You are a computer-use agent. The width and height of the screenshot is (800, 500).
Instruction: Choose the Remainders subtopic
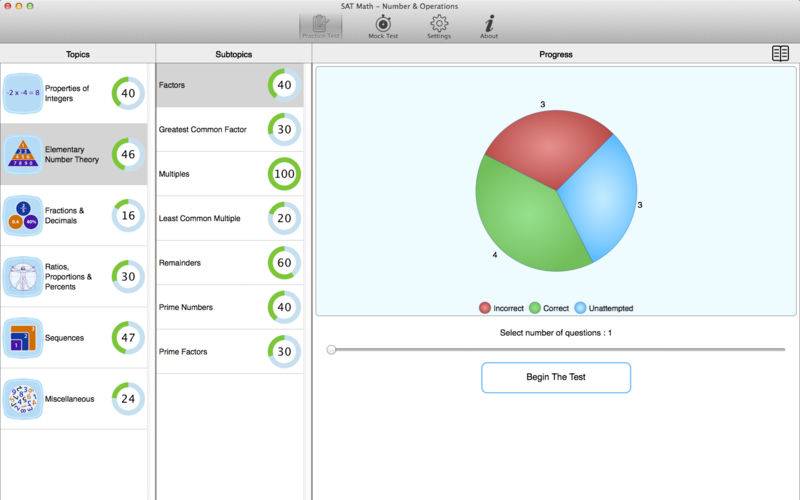pyautogui.click(x=230, y=263)
